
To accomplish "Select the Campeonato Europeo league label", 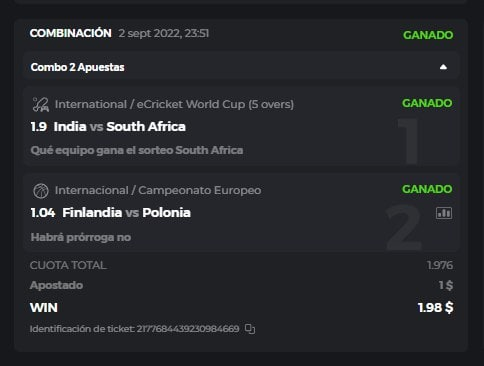I will tap(158, 190).
